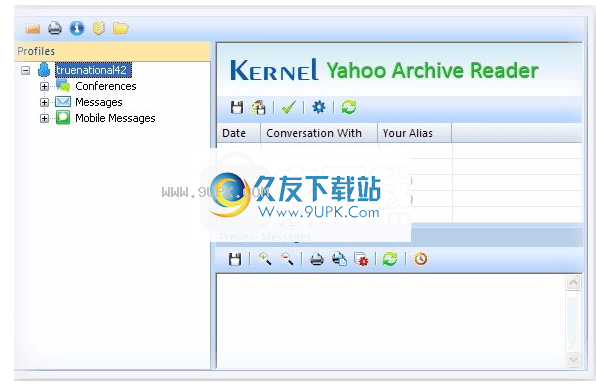
Task: Sort by Your Alias column header
Action: pos(414,133)
